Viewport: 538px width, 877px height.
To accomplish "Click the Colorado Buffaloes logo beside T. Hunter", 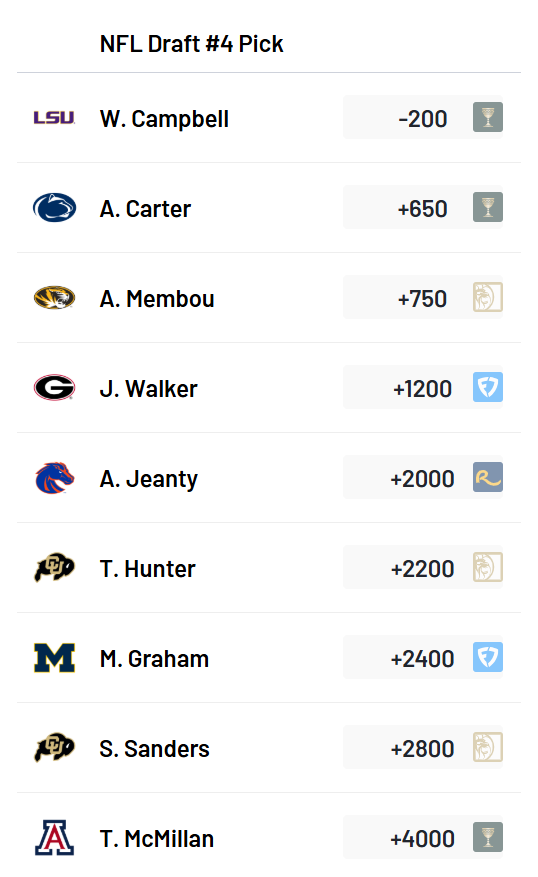I will coord(54,568).
